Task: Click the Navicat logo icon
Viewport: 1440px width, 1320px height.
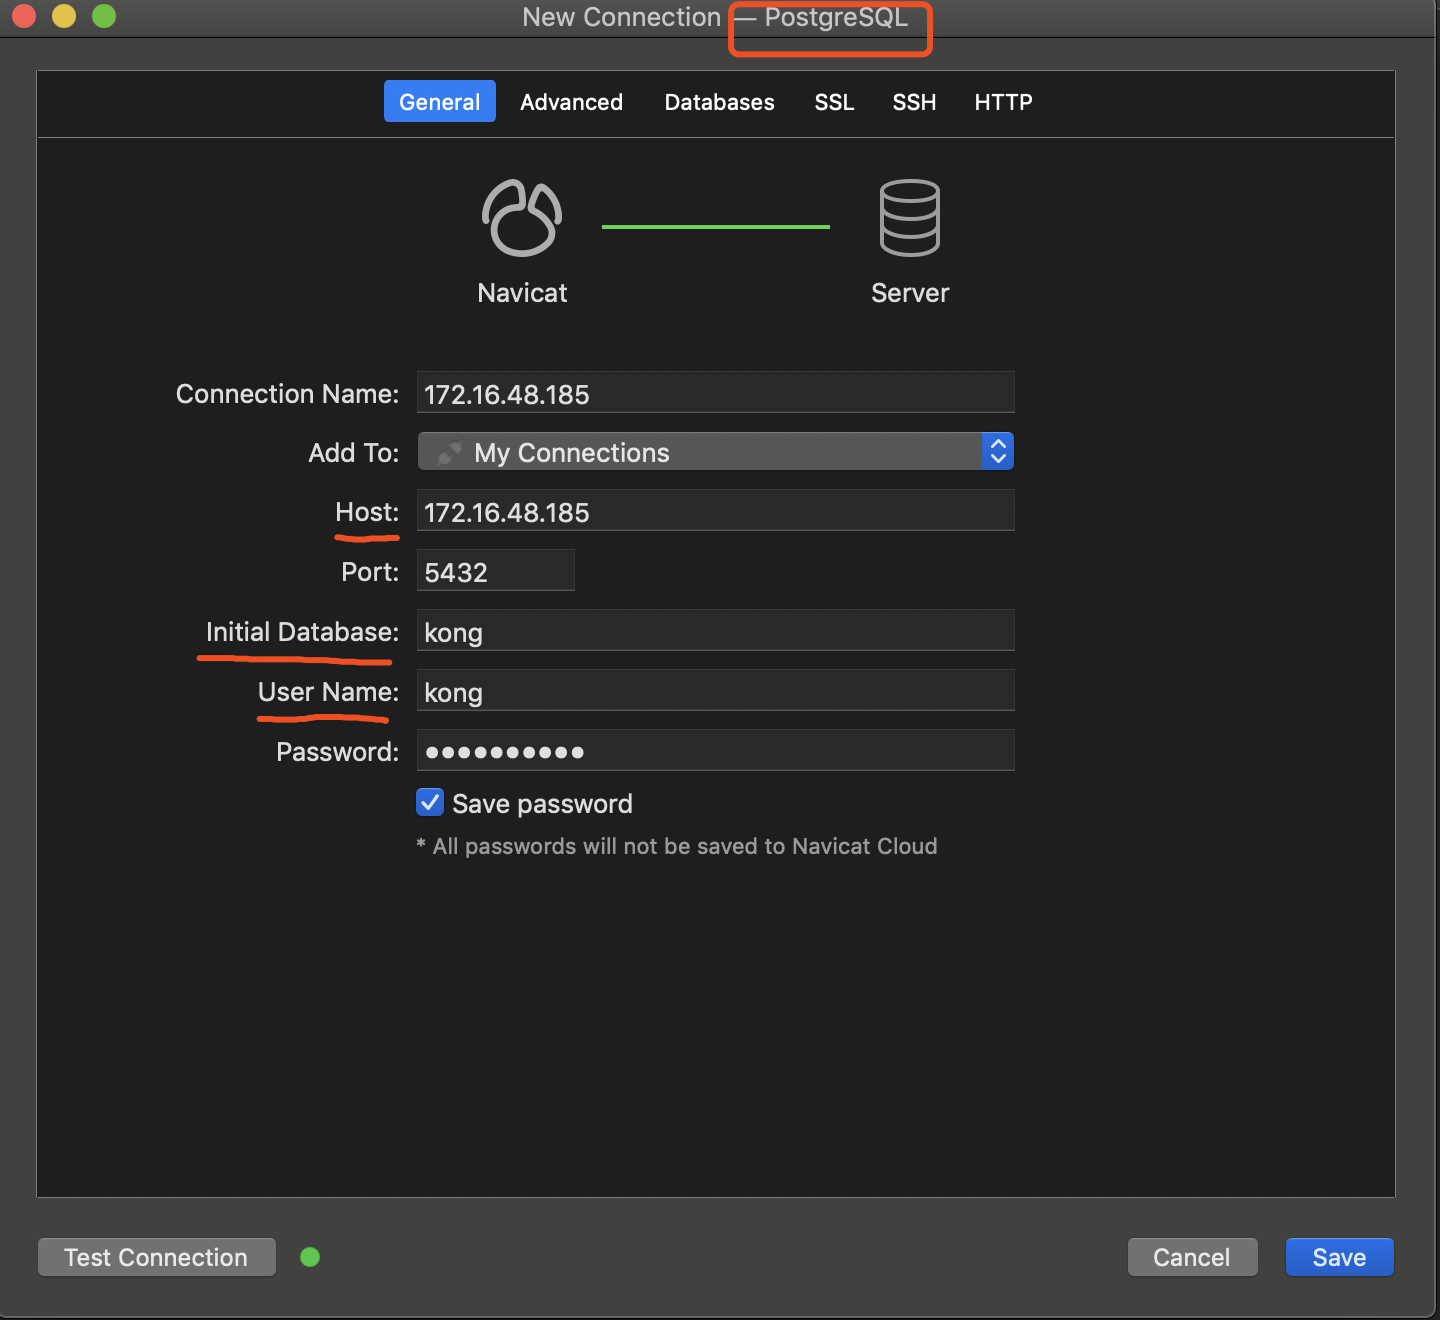Action: 522,218
